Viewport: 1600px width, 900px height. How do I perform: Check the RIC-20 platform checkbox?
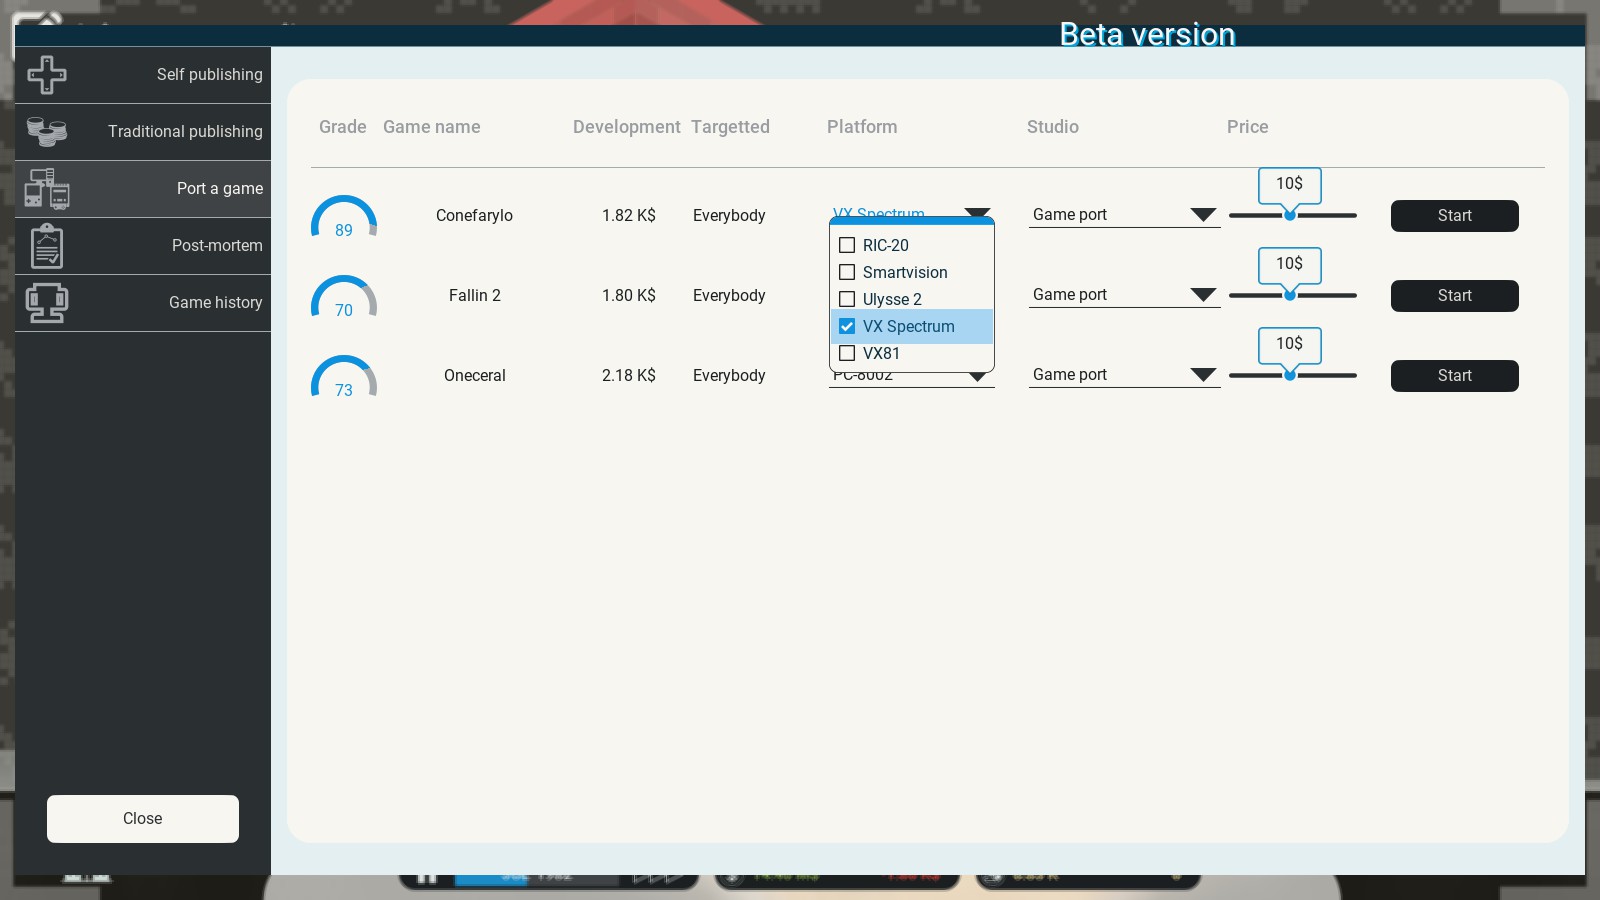(x=847, y=245)
